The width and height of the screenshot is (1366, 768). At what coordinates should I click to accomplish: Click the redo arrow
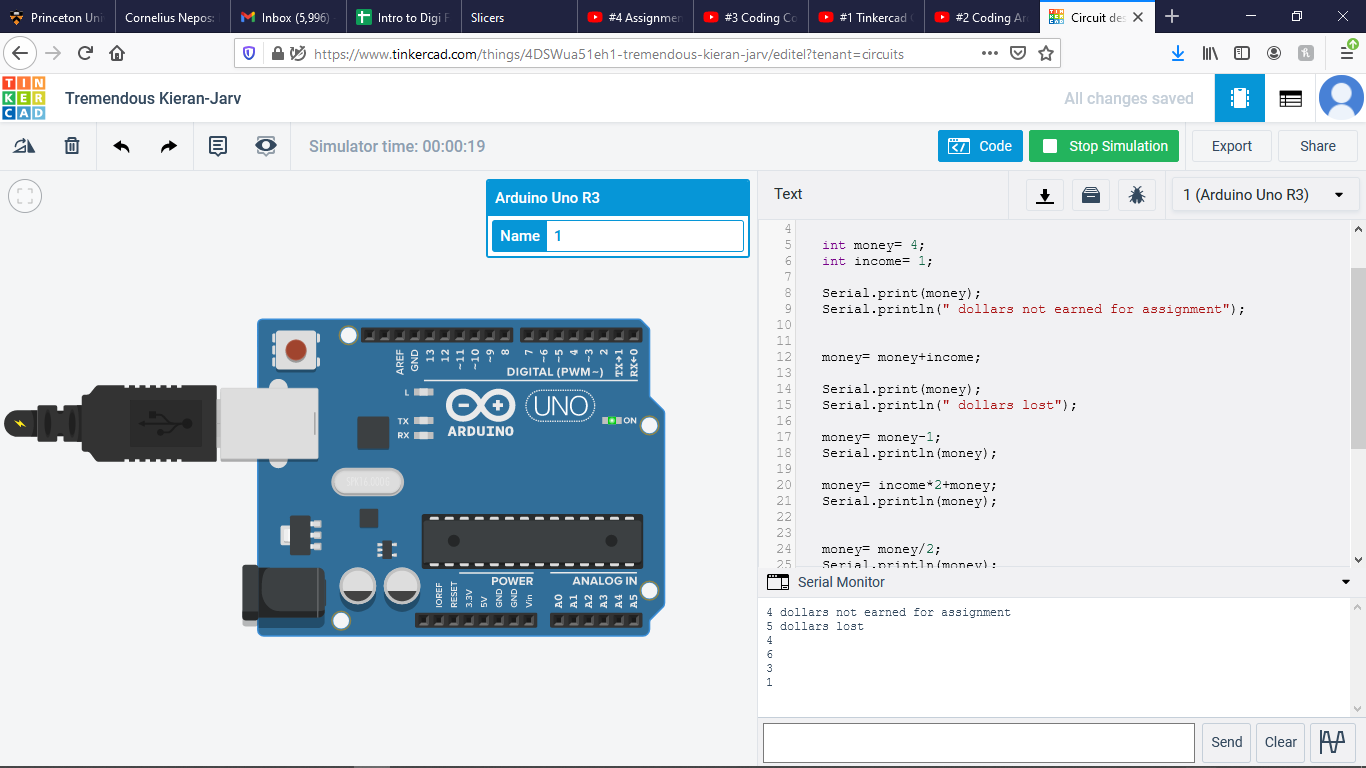pos(169,146)
